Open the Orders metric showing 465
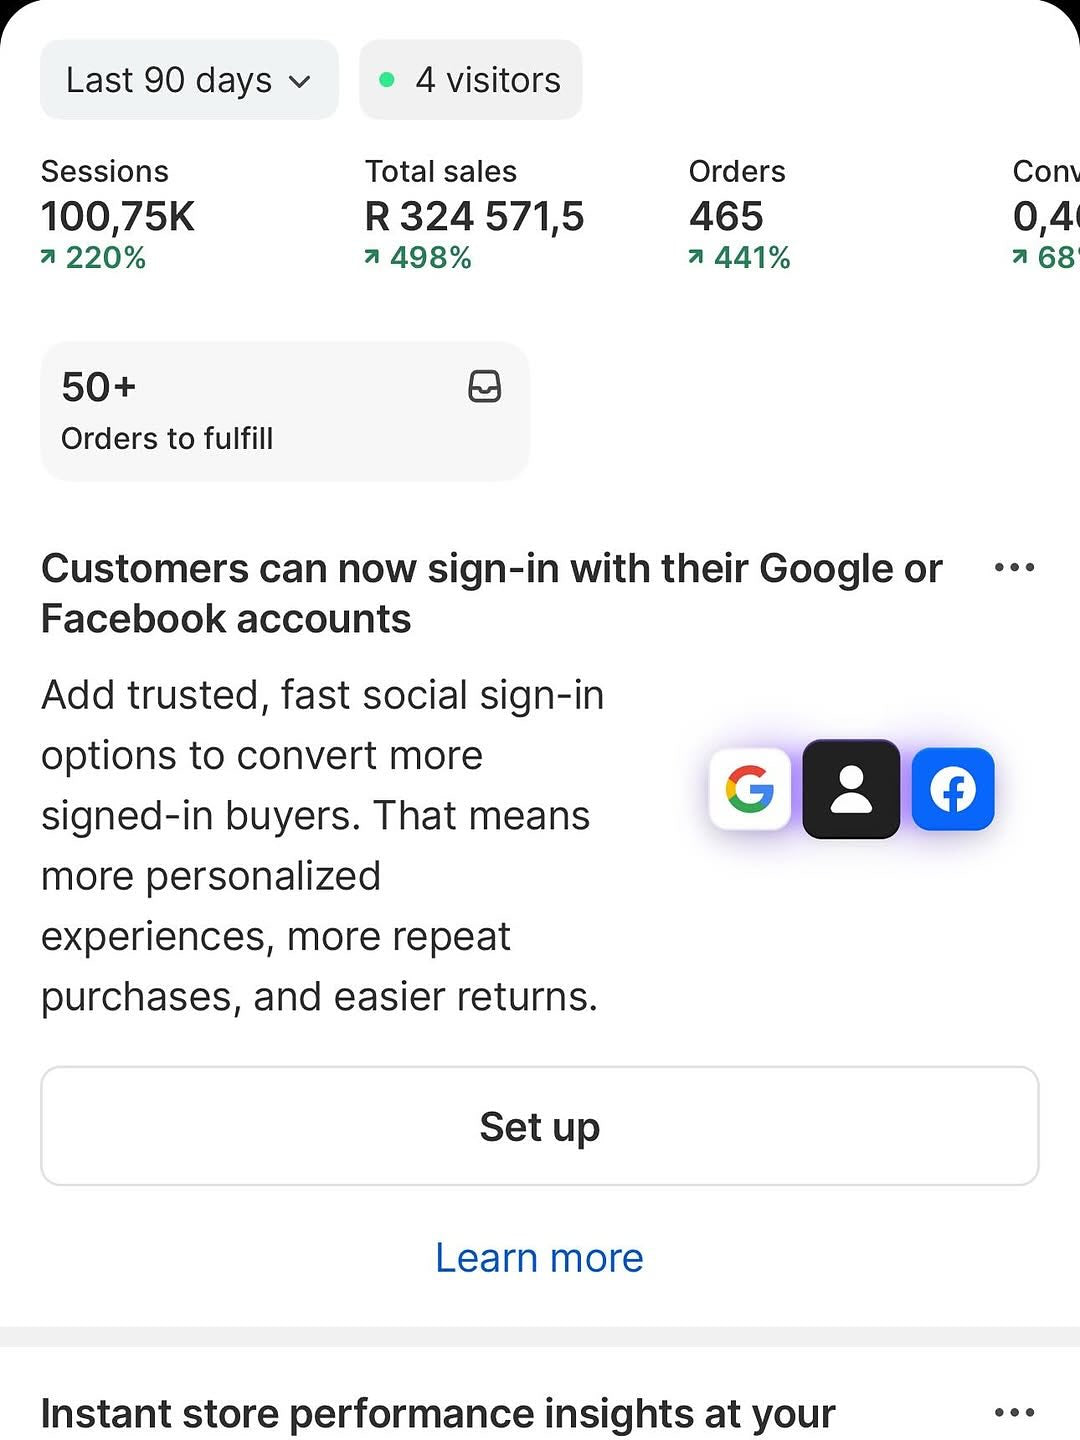This screenshot has width=1080, height=1440. (x=738, y=215)
